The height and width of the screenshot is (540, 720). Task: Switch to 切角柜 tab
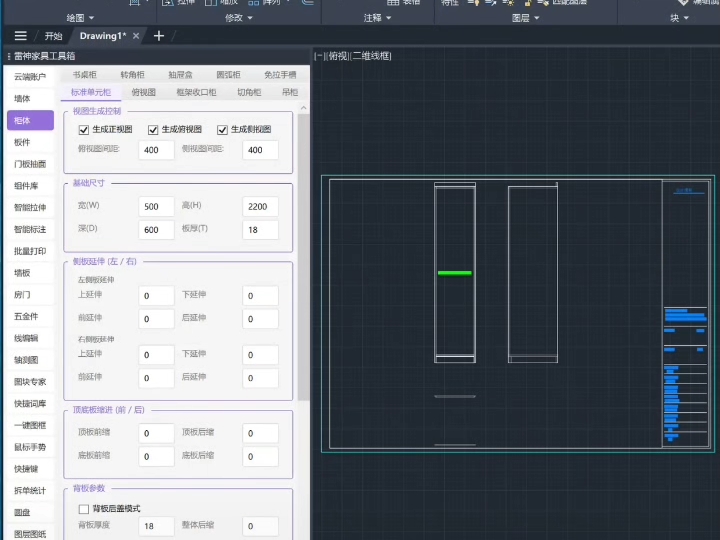[x=249, y=92]
